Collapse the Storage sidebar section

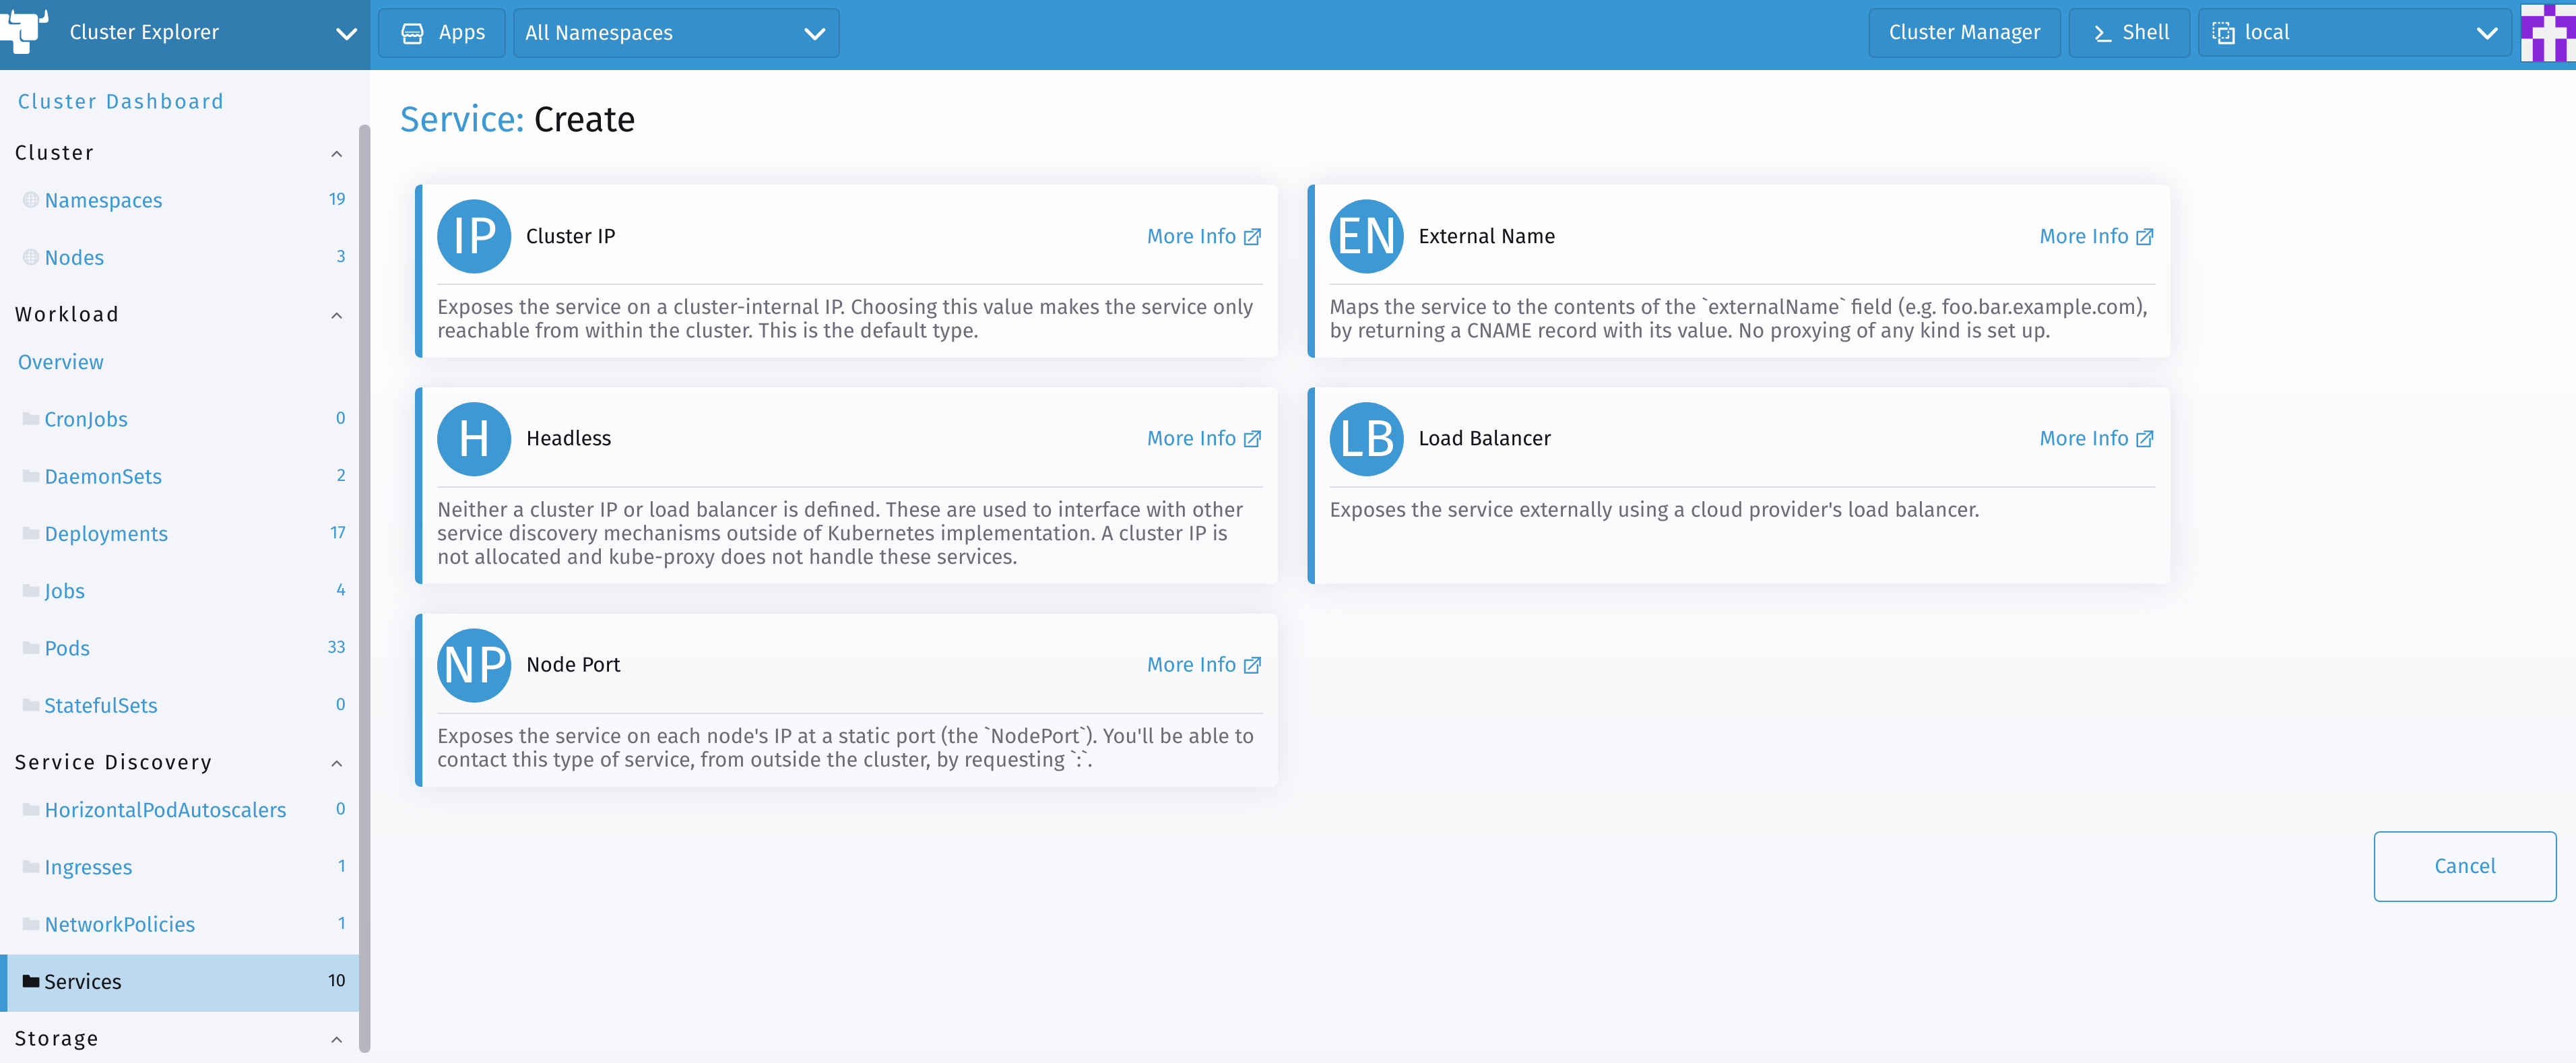click(337, 1039)
